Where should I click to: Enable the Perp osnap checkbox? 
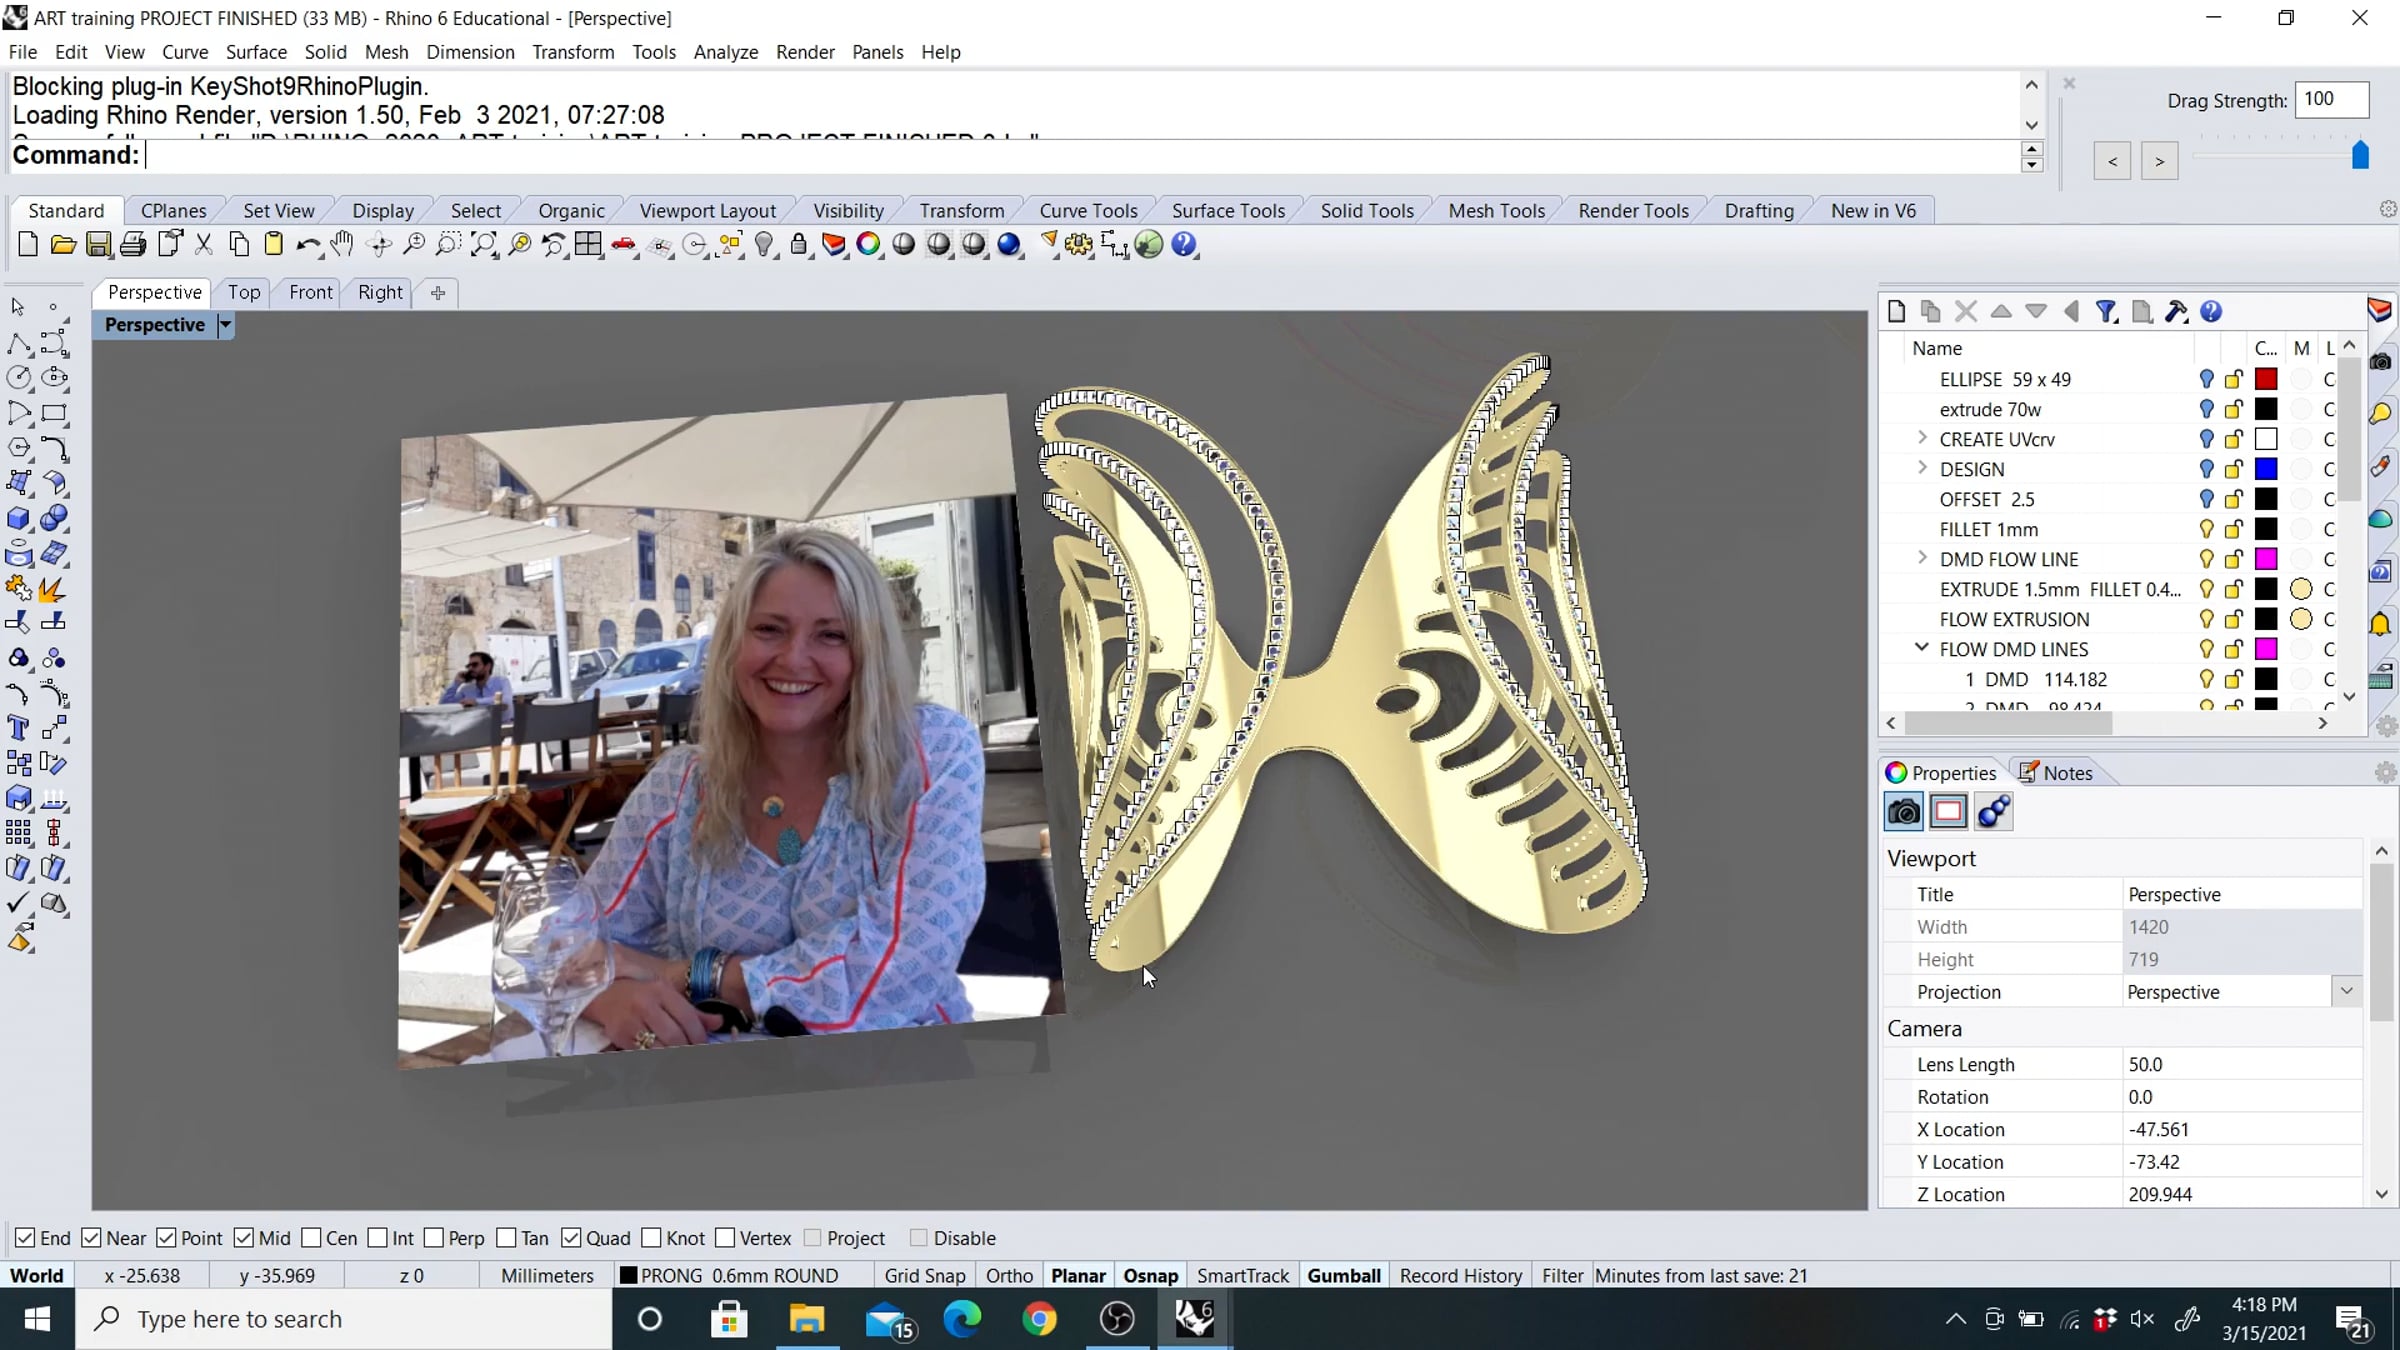[x=434, y=1238]
